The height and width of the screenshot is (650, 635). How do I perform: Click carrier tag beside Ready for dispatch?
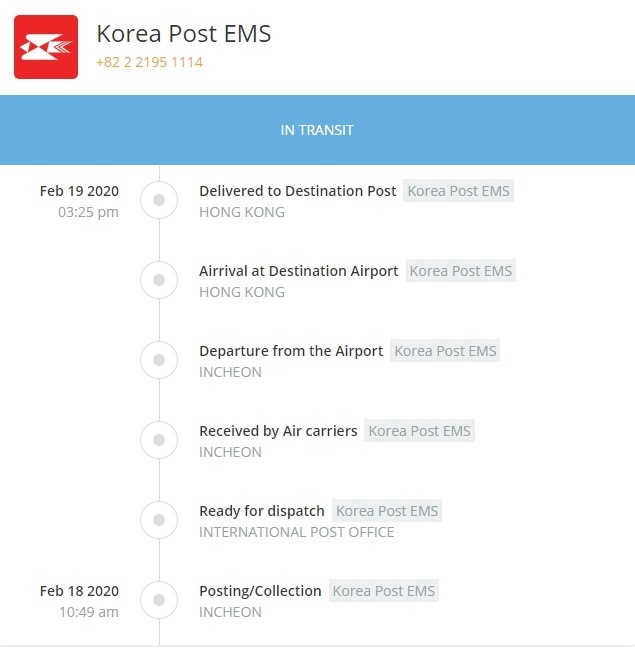click(x=387, y=511)
